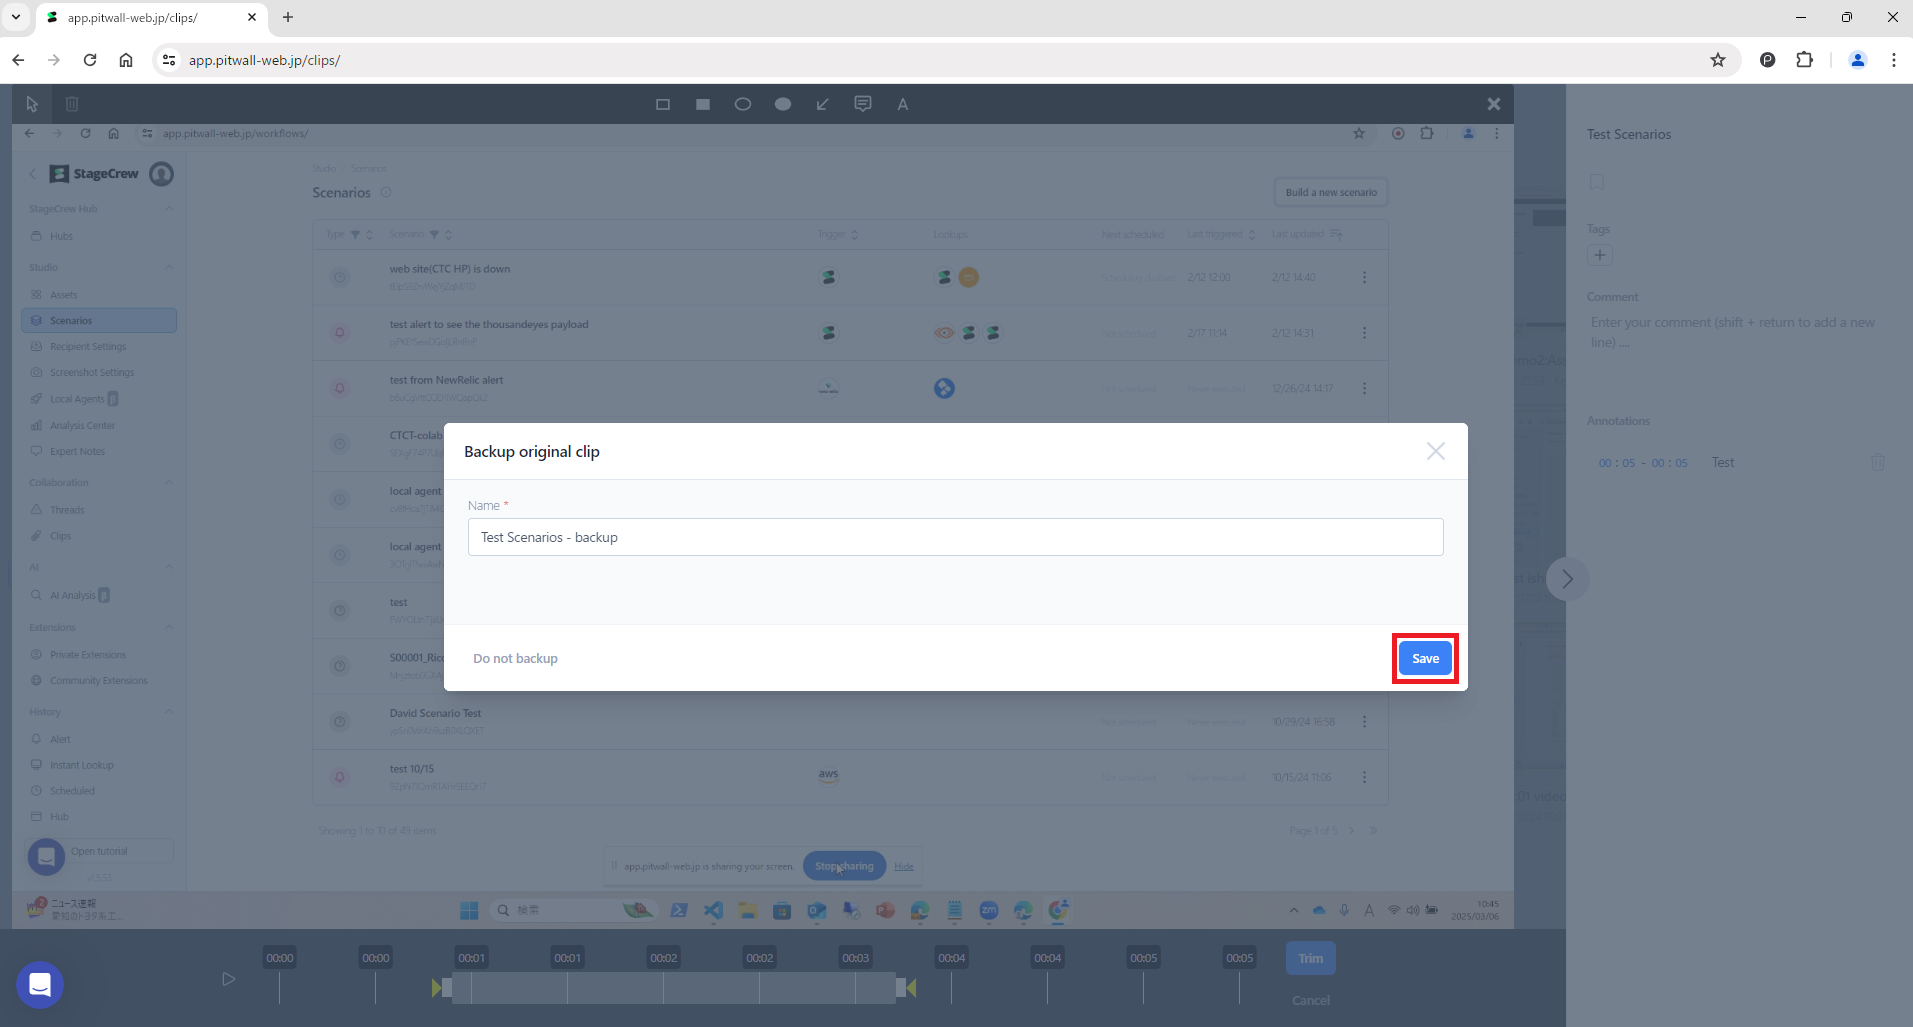Select the filled rectangle annotation tool
The image size is (1913, 1027).
click(x=703, y=104)
